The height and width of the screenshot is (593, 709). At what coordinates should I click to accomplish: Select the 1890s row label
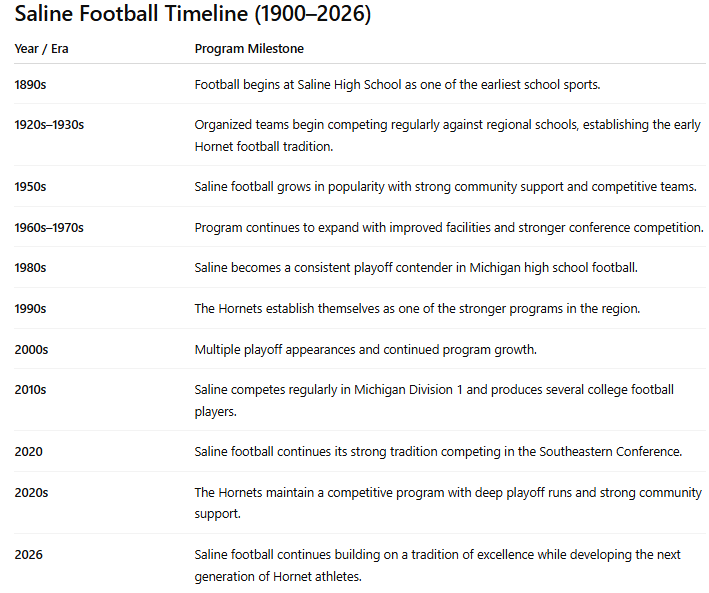tap(30, 85)
